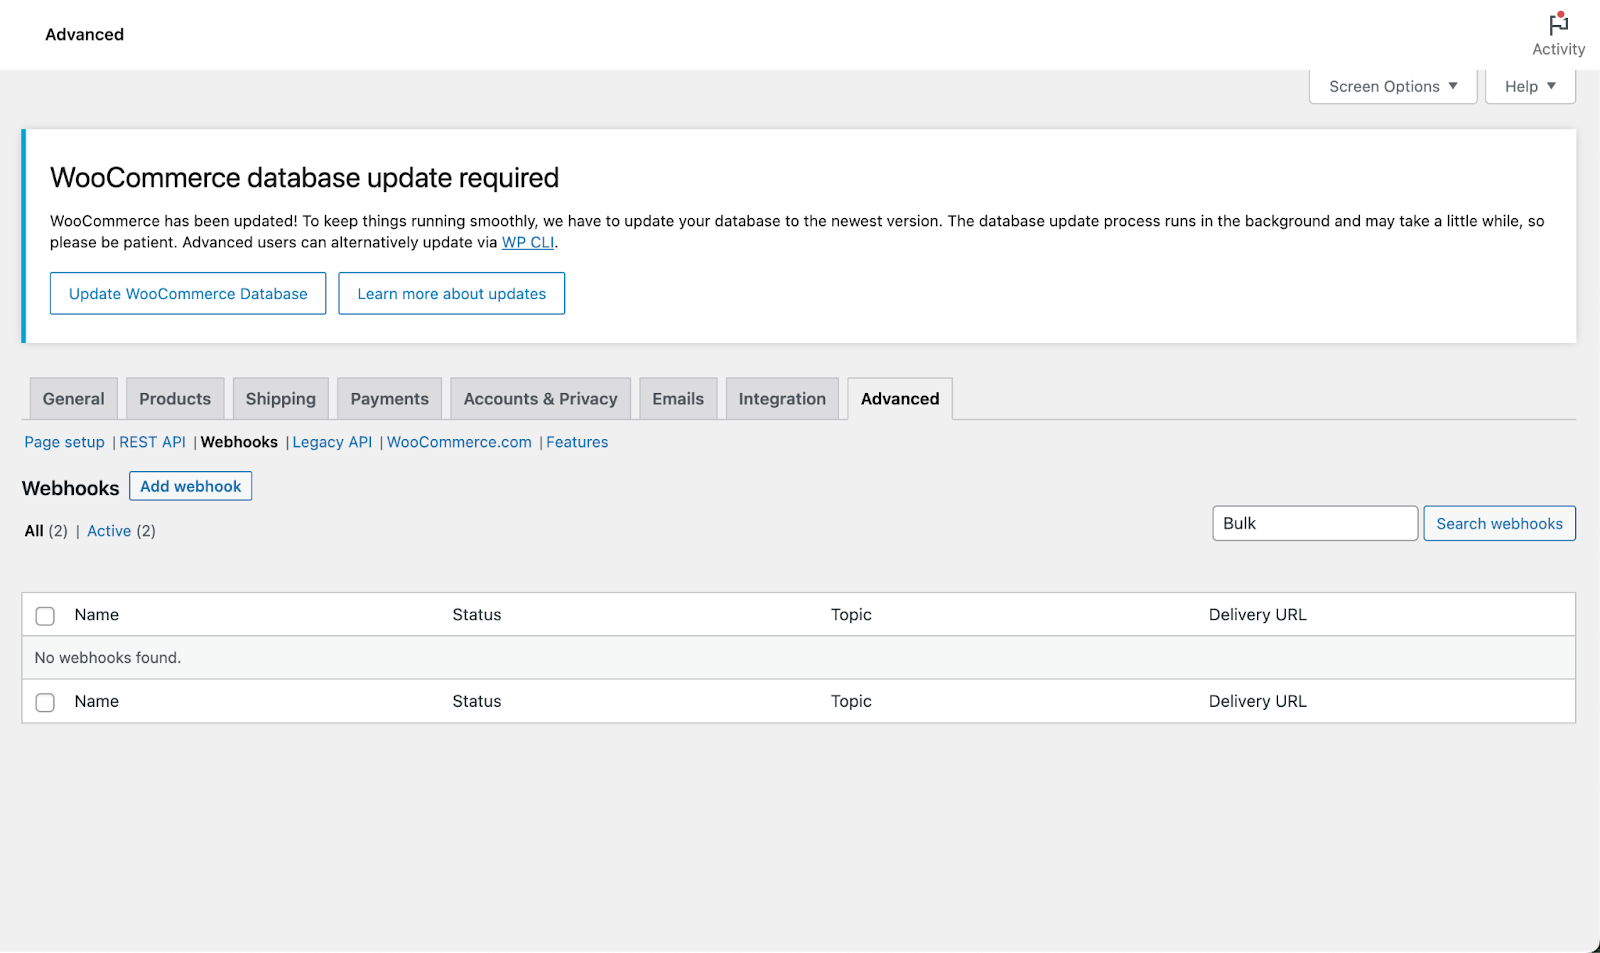Open the Accounts & Privacy tab
The image size is (1600, 953).
[x=541, y=399]
